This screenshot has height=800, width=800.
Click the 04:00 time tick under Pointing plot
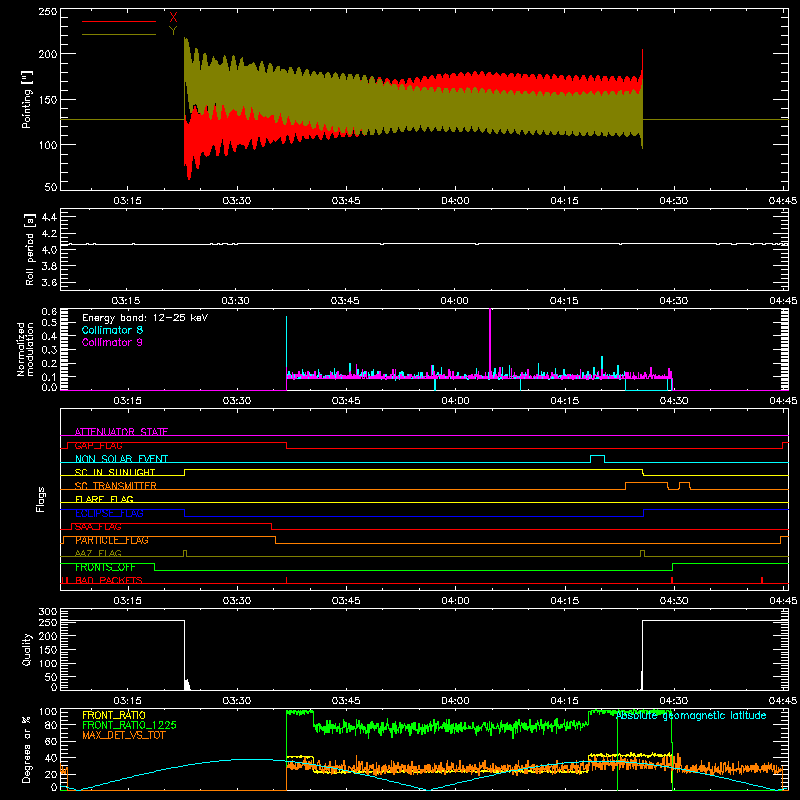click(455, 201)
